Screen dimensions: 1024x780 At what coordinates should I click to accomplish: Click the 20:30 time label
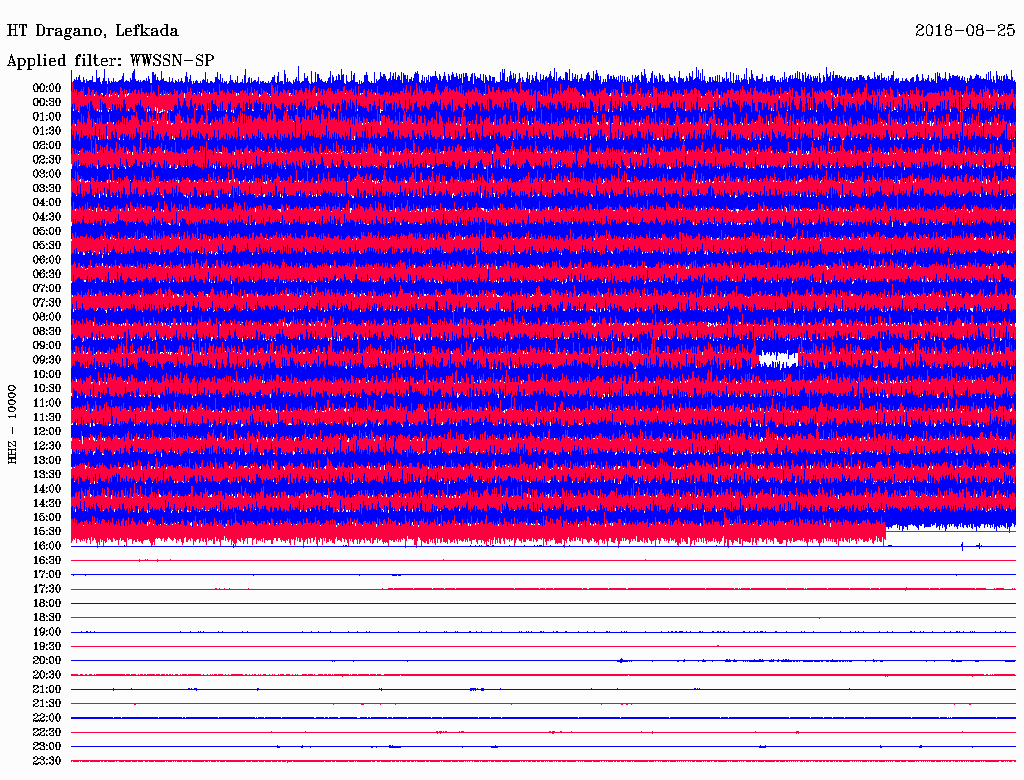tap(47, 675)
